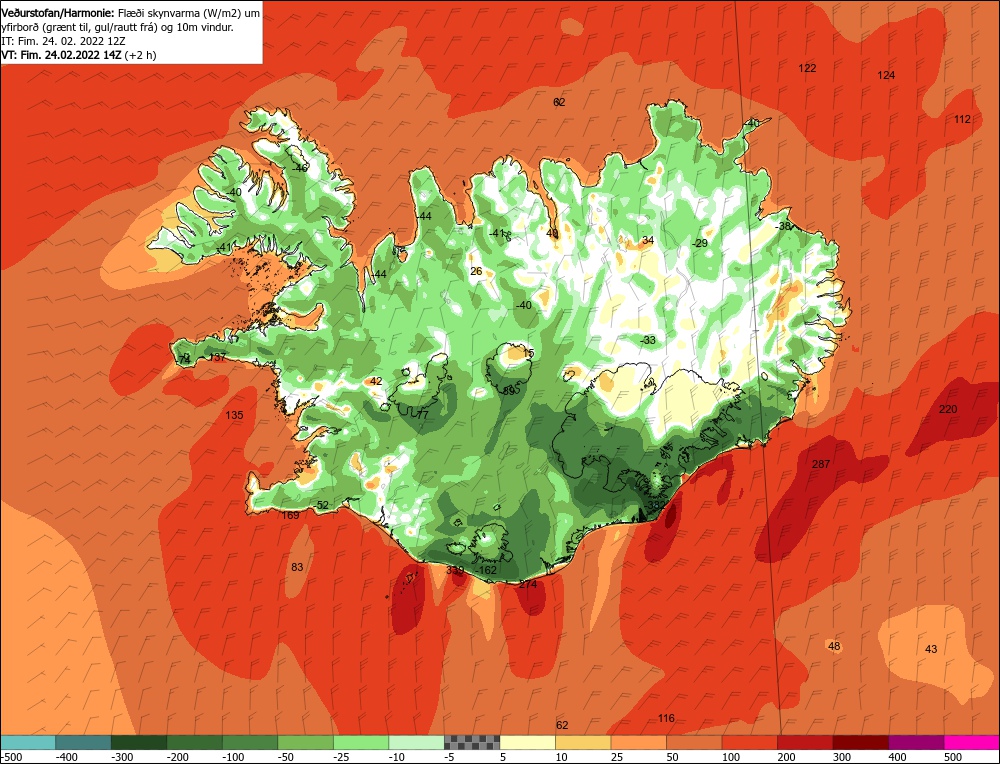Select the magenta legend swatch right of 500
Viewport: 1000px width, 764px height.
972,742
